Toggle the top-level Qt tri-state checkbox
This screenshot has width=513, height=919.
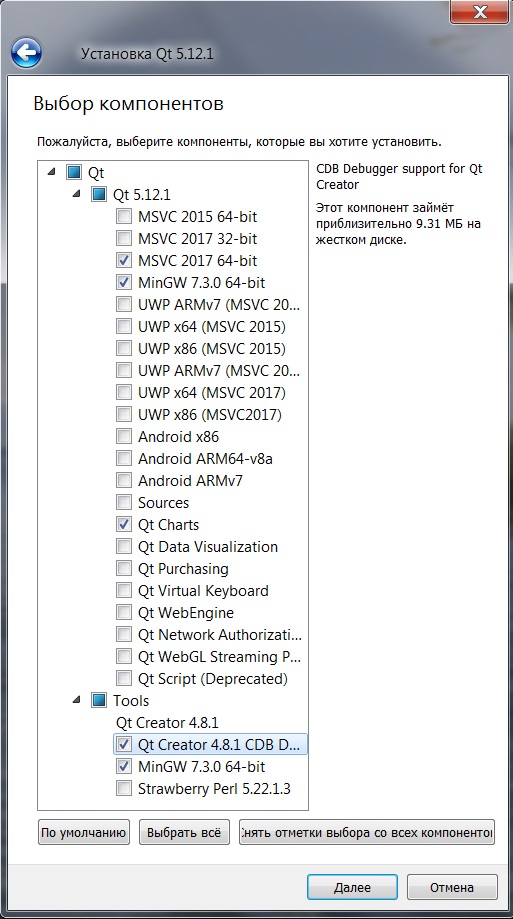click(x=73, y=172)
